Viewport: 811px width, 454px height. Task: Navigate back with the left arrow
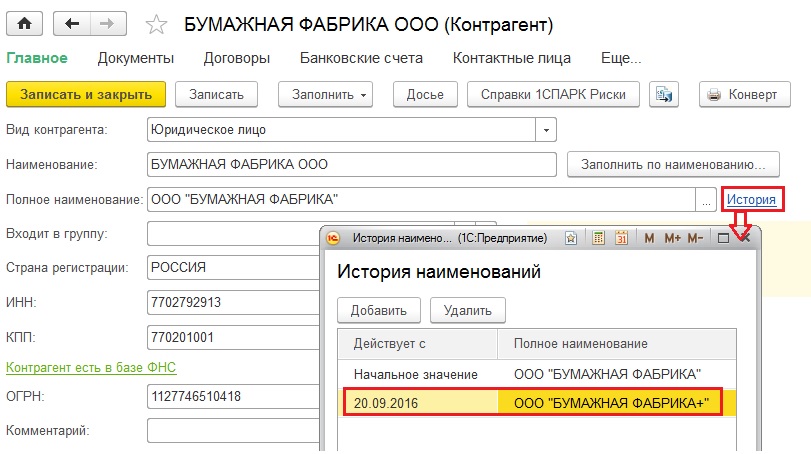click(x=72, y=24)
